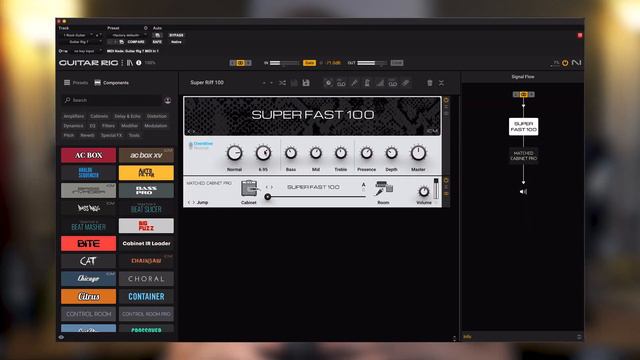
Task: Open the metronome tool icon
Action: pyautogui.click(x=367, y=83)
